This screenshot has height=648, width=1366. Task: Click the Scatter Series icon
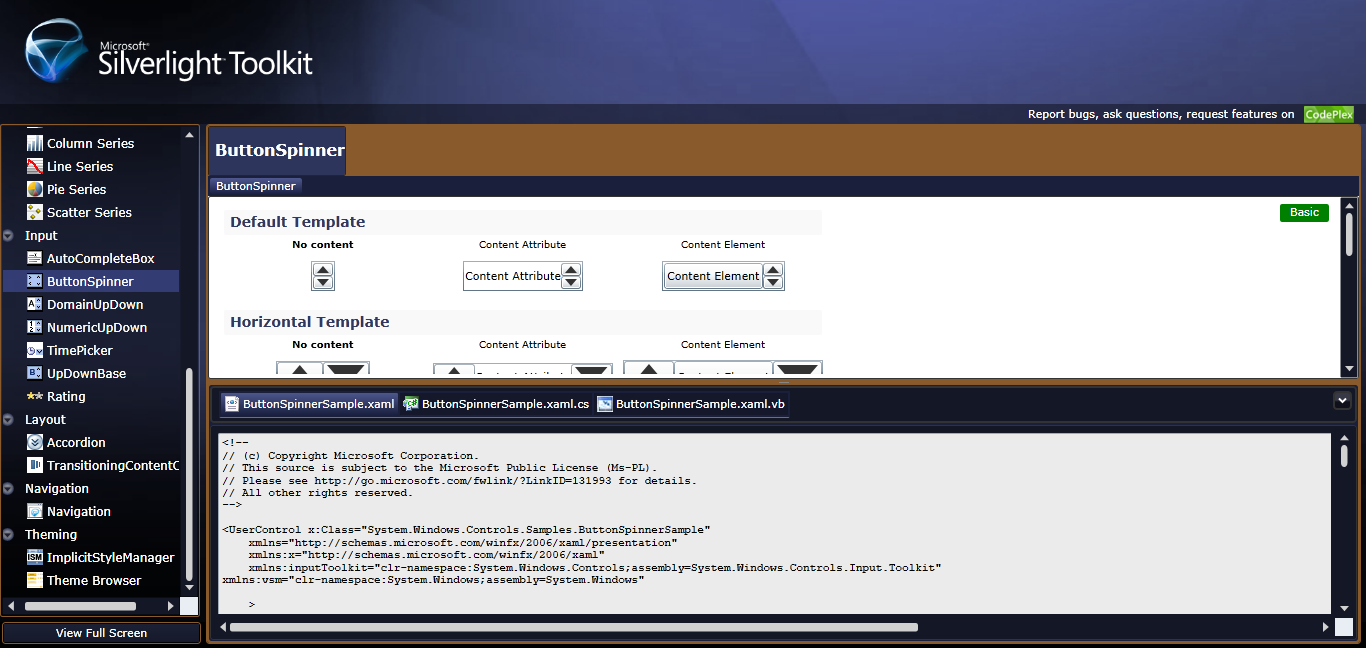(35, 212)
